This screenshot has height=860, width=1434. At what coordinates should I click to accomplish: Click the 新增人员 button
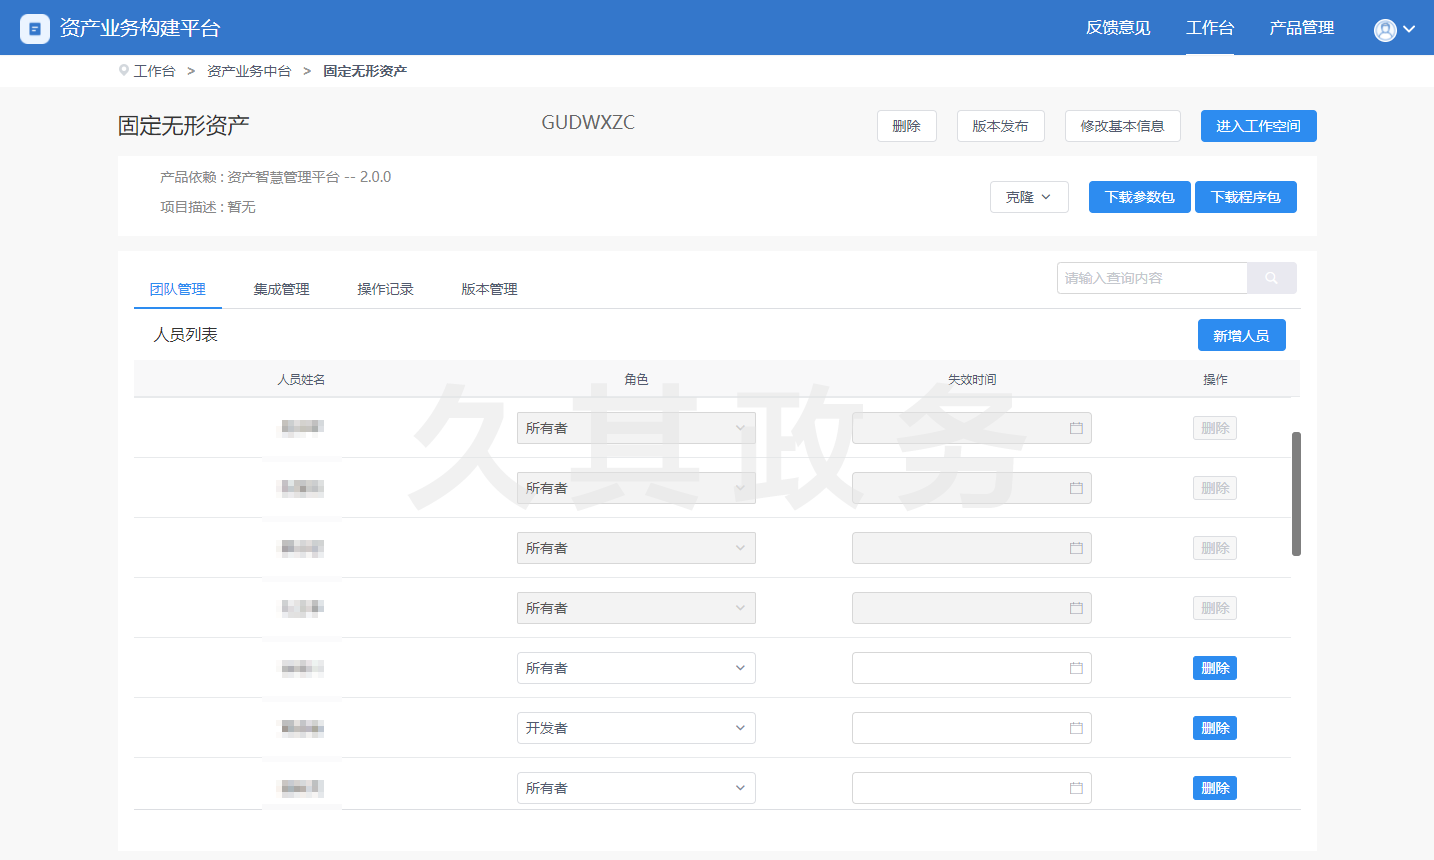1241,336
